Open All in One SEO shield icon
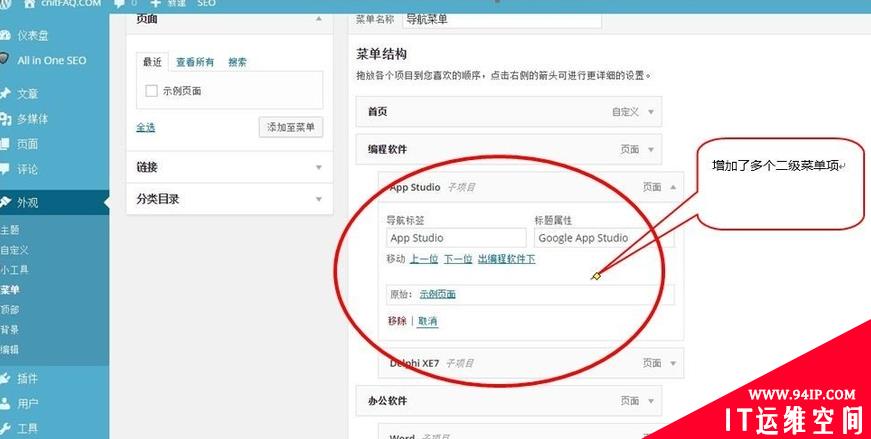The image size is (871, 439). (x=4, y=59)
